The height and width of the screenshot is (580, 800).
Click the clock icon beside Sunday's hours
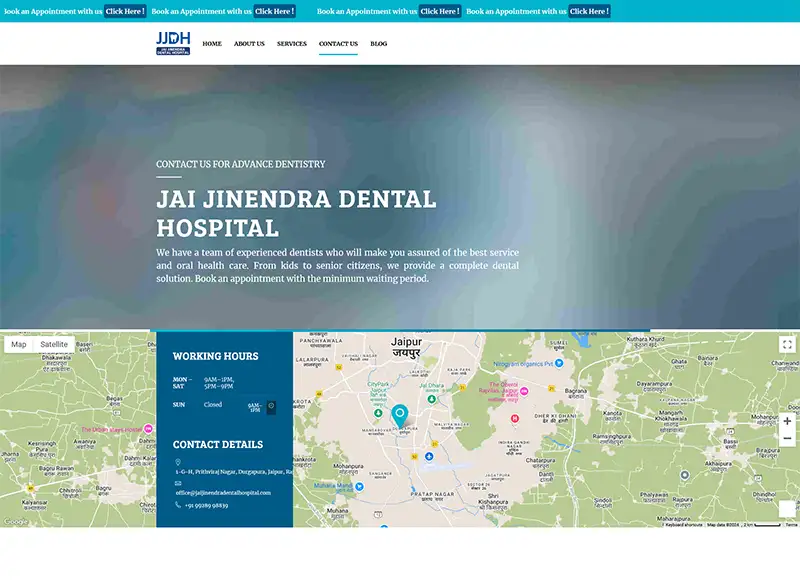pyautogui.click(x=271, y=407)
